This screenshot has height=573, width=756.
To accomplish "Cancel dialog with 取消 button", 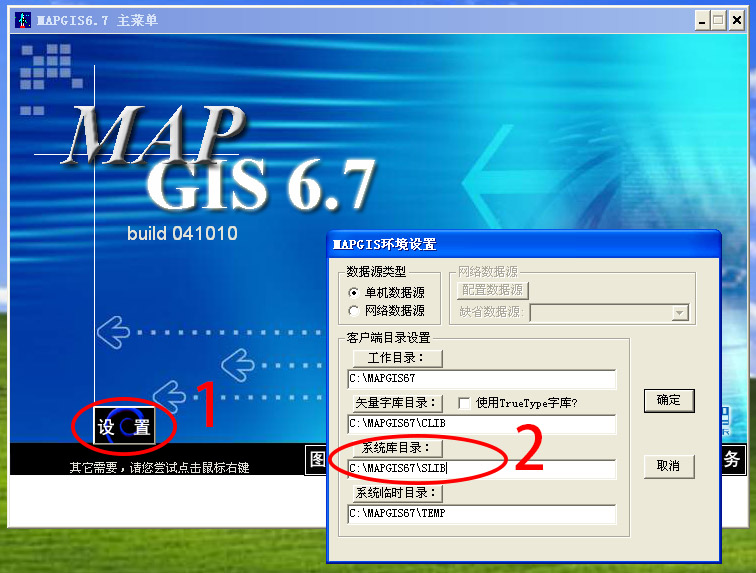I will tap(669, 466).
